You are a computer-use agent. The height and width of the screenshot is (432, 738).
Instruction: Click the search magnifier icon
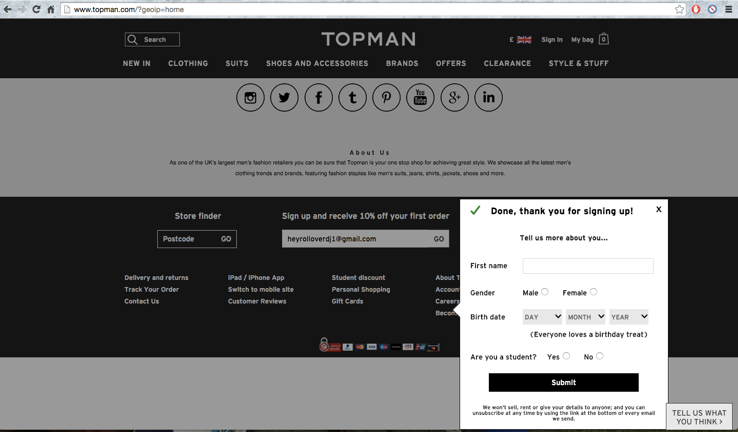point(133,40)
